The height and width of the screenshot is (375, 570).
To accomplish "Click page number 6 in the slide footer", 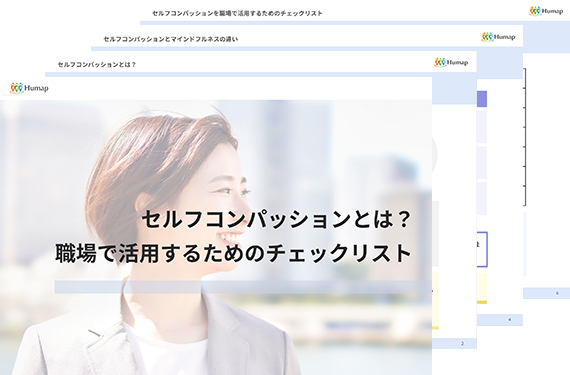I will 557,293.
